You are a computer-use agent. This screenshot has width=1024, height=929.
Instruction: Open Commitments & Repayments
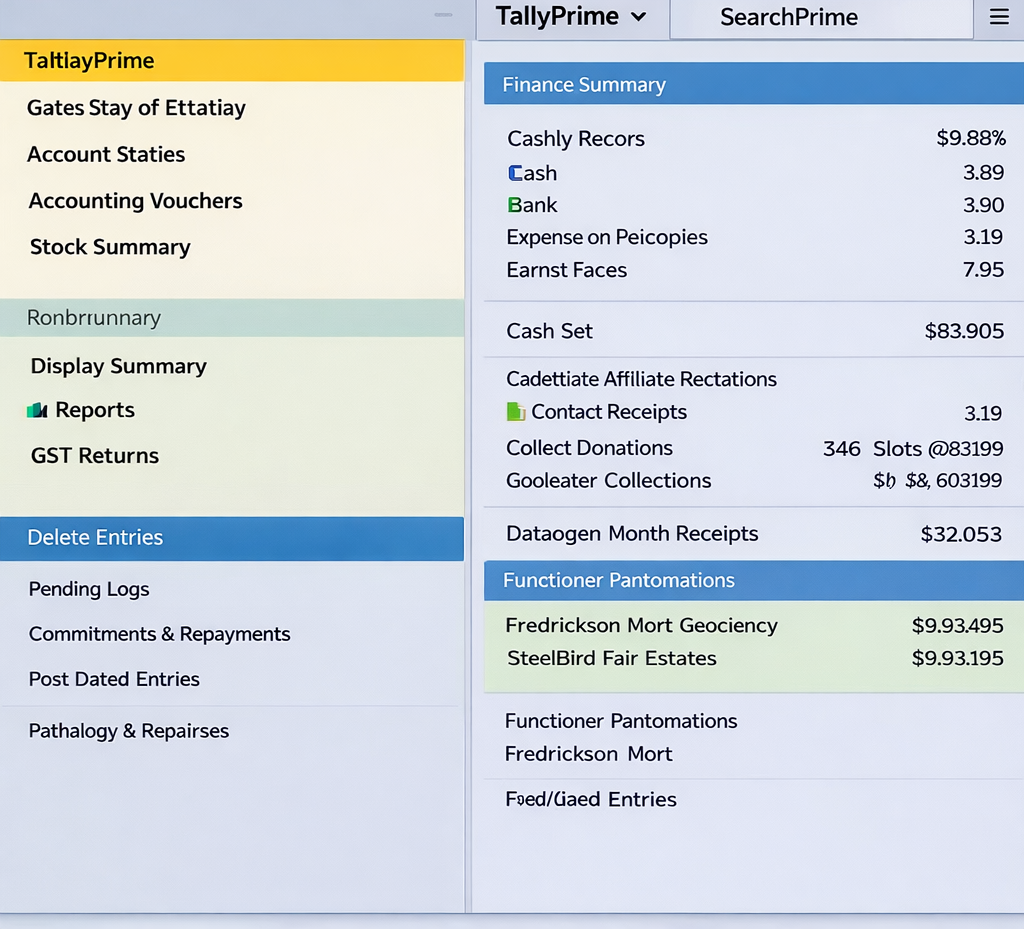159,634
